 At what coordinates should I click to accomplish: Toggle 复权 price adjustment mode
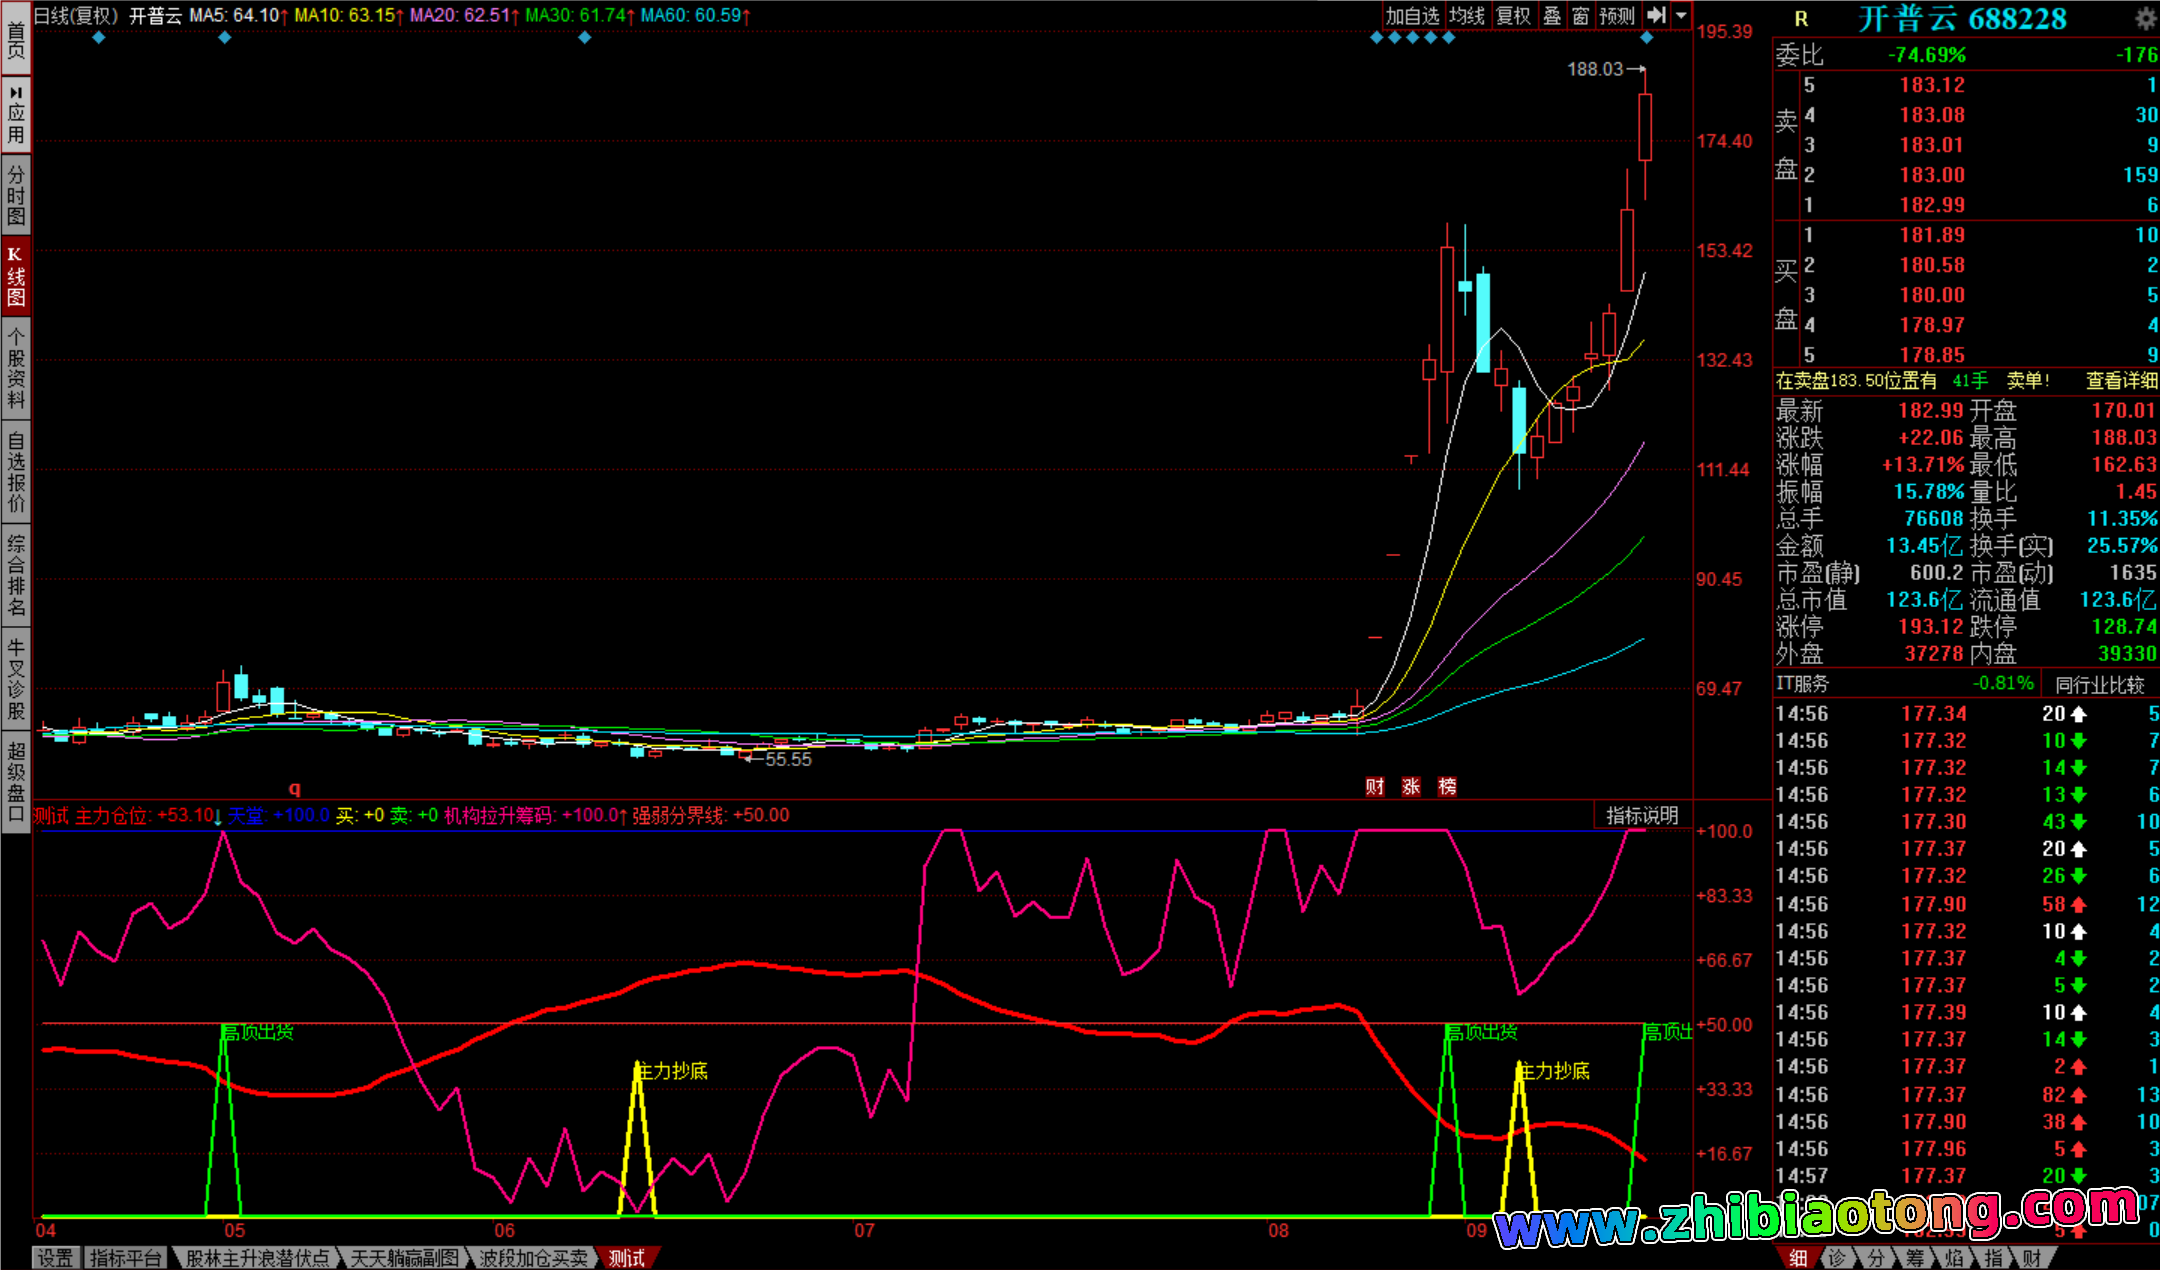pyautogui.click(x=1513, y=15)
